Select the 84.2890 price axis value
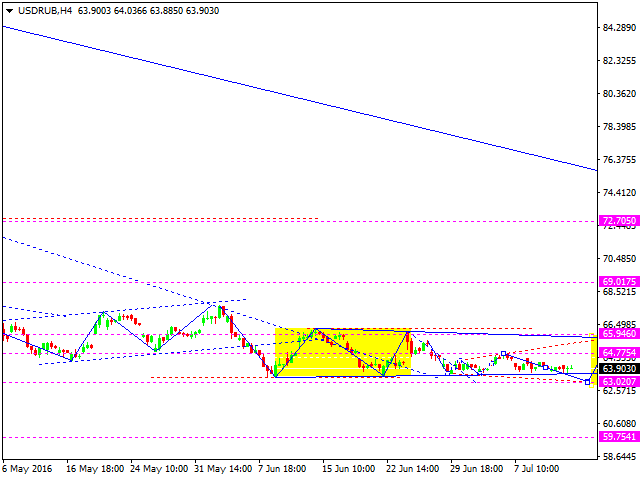This screenshot has width=640, height=480. [619, 28]
